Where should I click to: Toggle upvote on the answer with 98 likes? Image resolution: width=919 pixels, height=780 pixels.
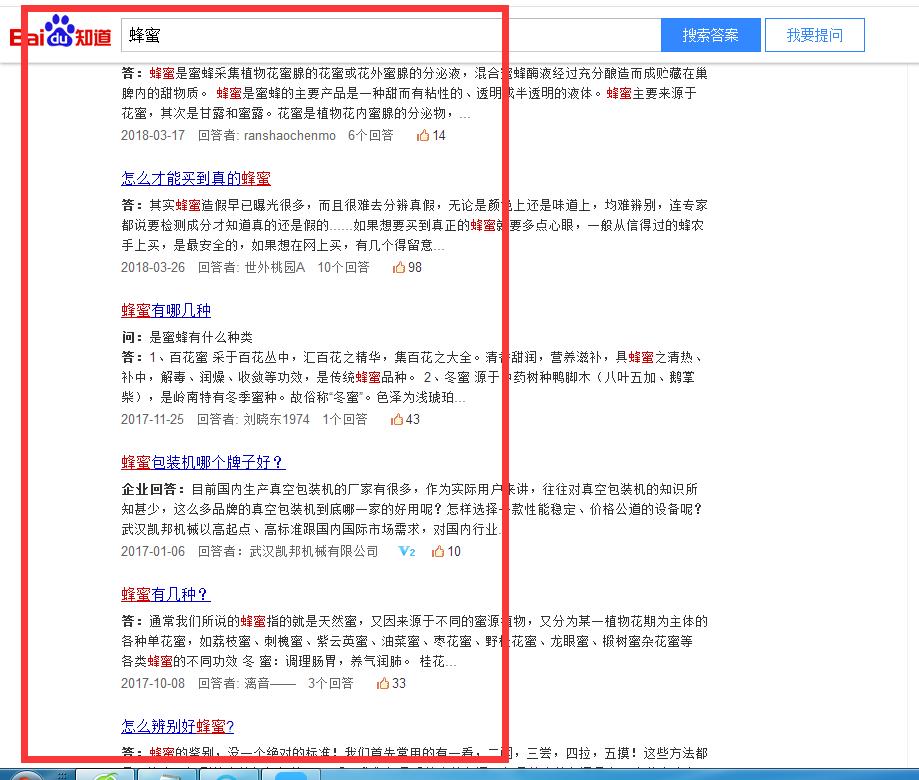(x=398, y=267)
